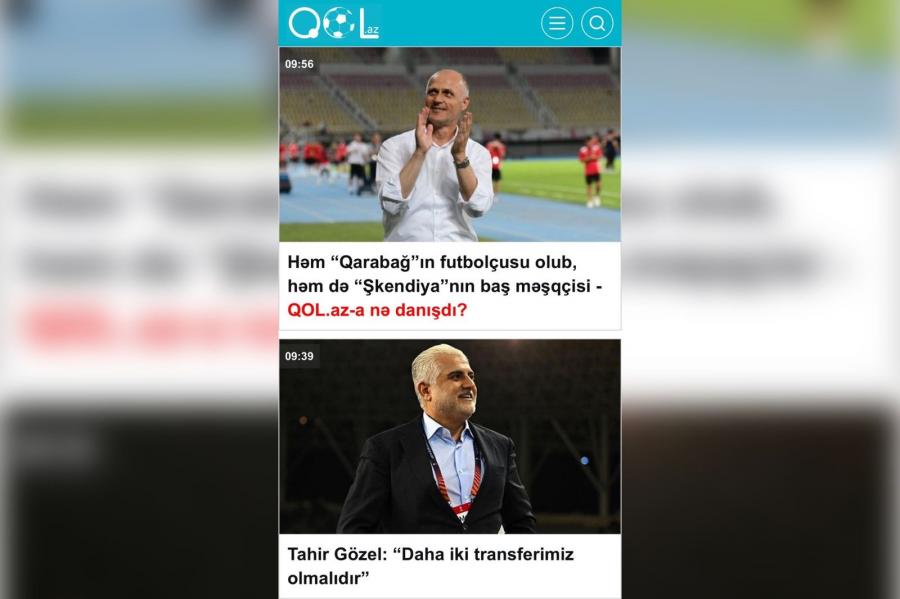Click the word "olmalıdır" in the second headline
The width and height of the screenshot is (900, 599).
coord(328,578)
